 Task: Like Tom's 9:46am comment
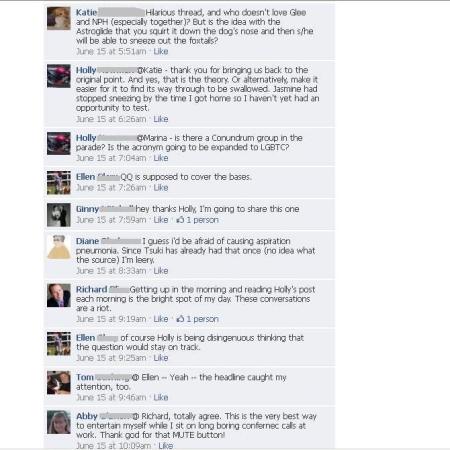coord(161,397)
